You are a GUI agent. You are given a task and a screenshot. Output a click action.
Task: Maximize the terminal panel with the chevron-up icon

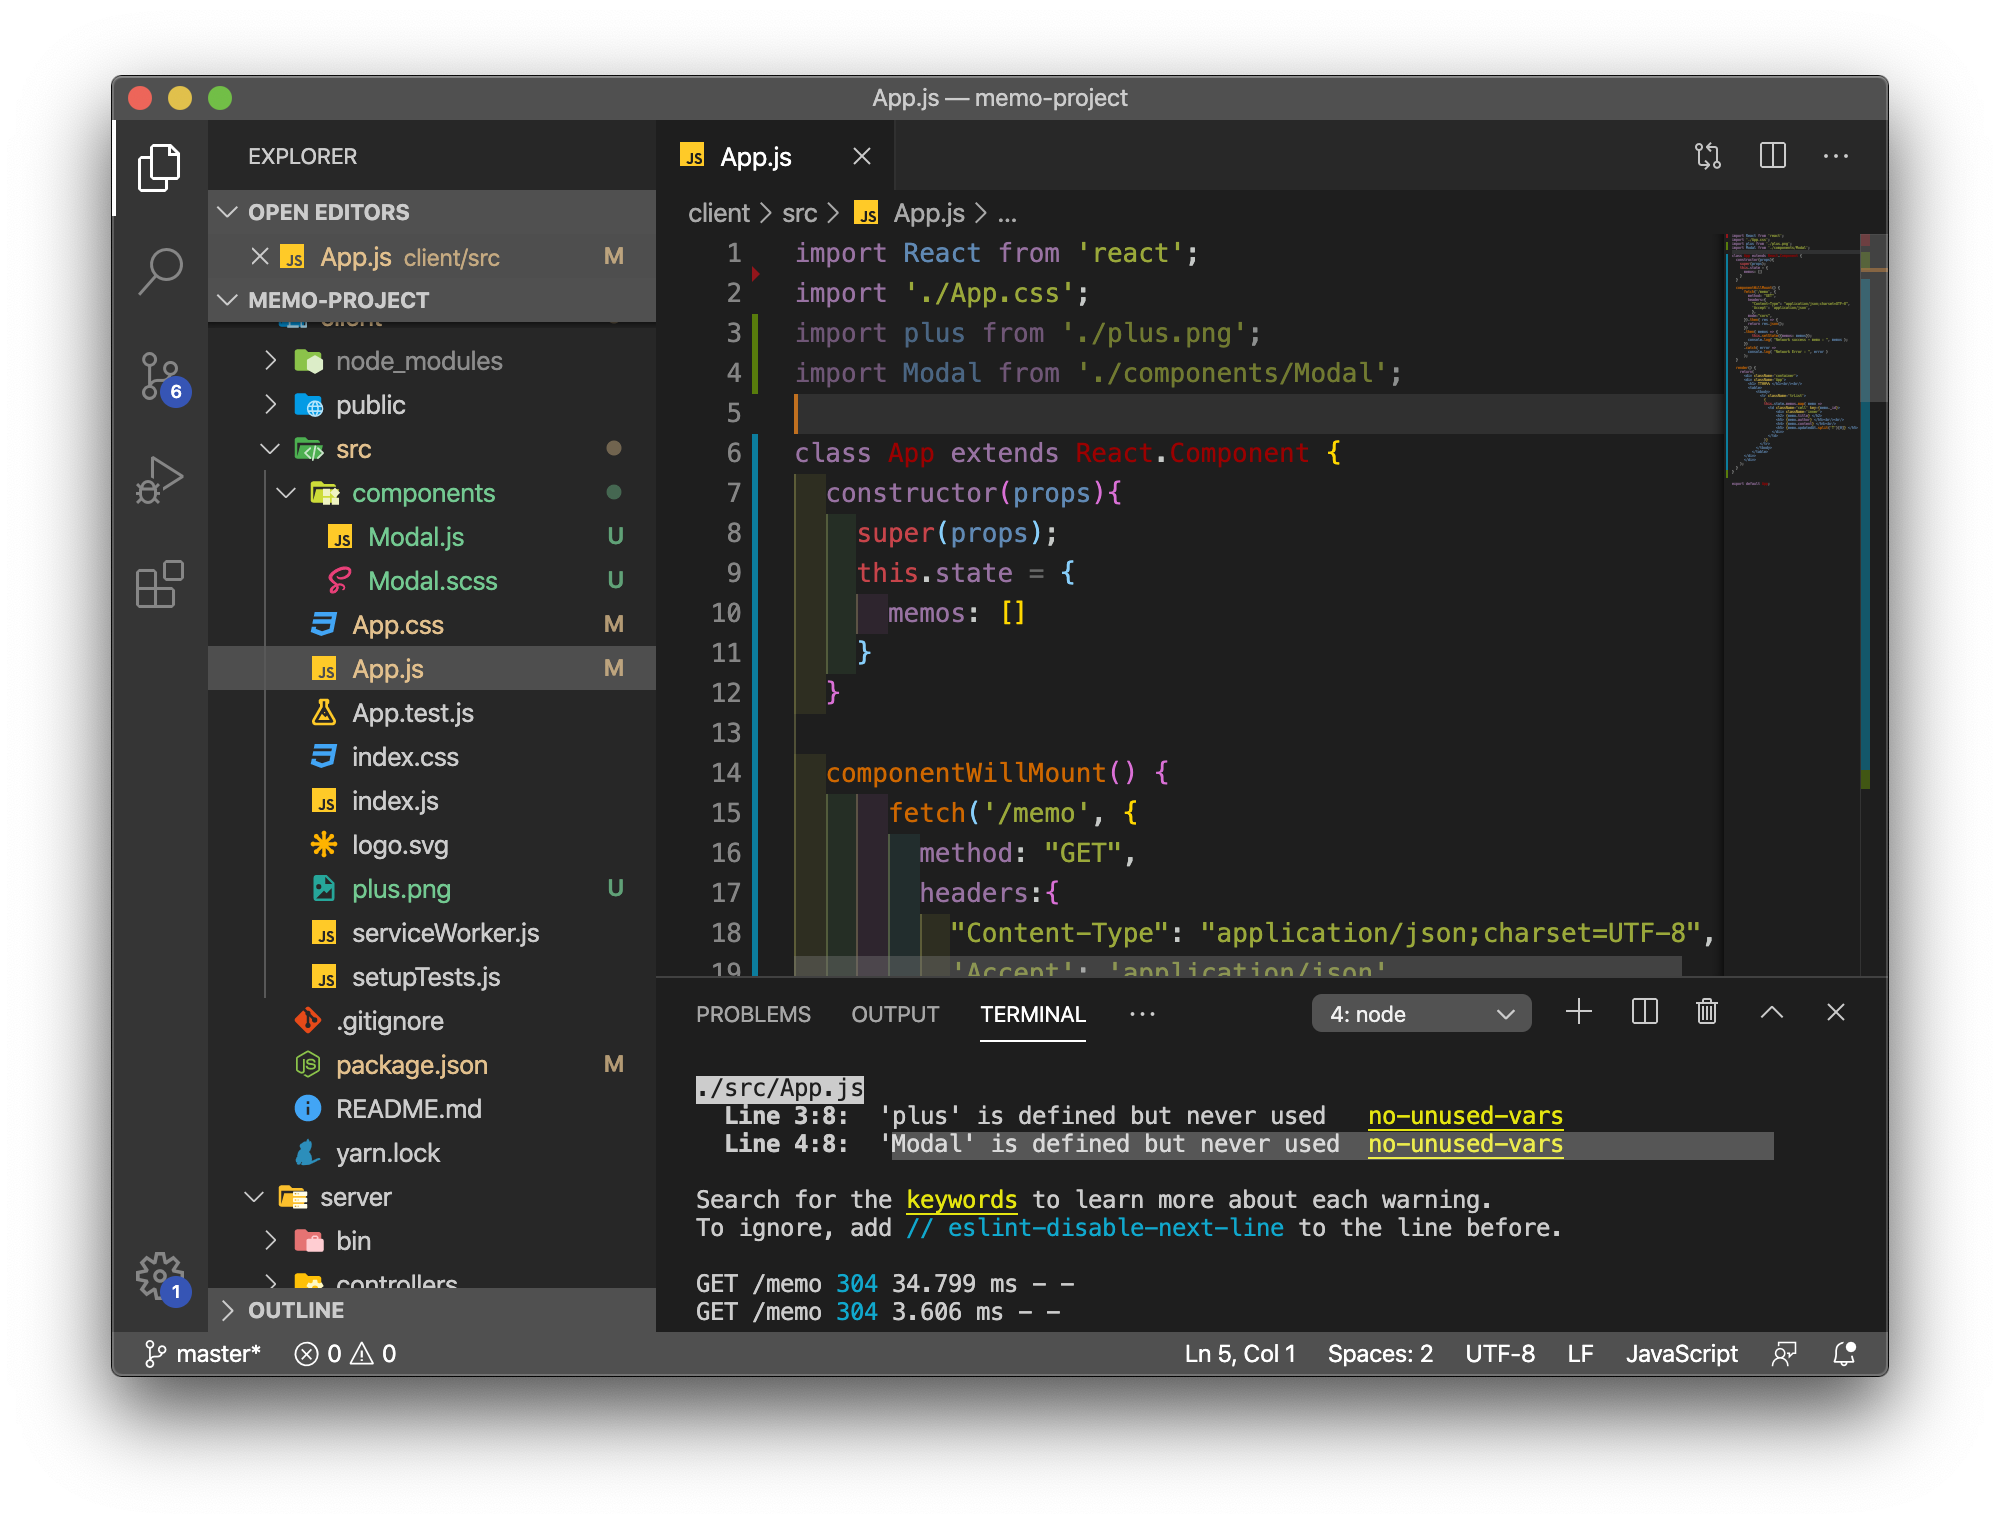click(1771, 1012)
